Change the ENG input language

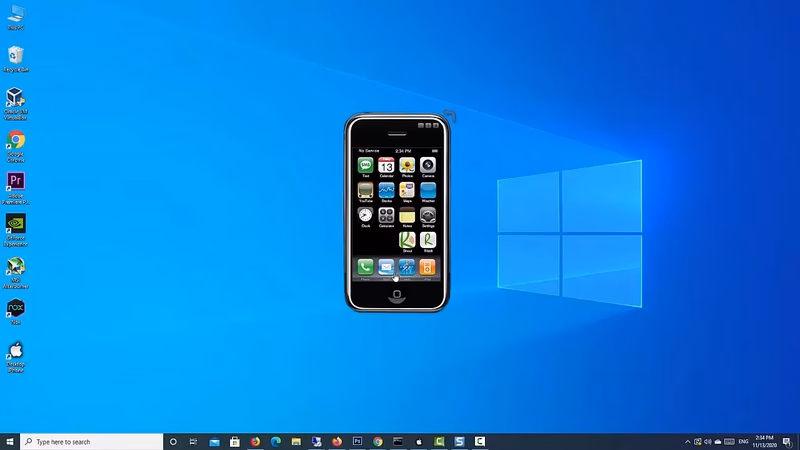[743, 442]
